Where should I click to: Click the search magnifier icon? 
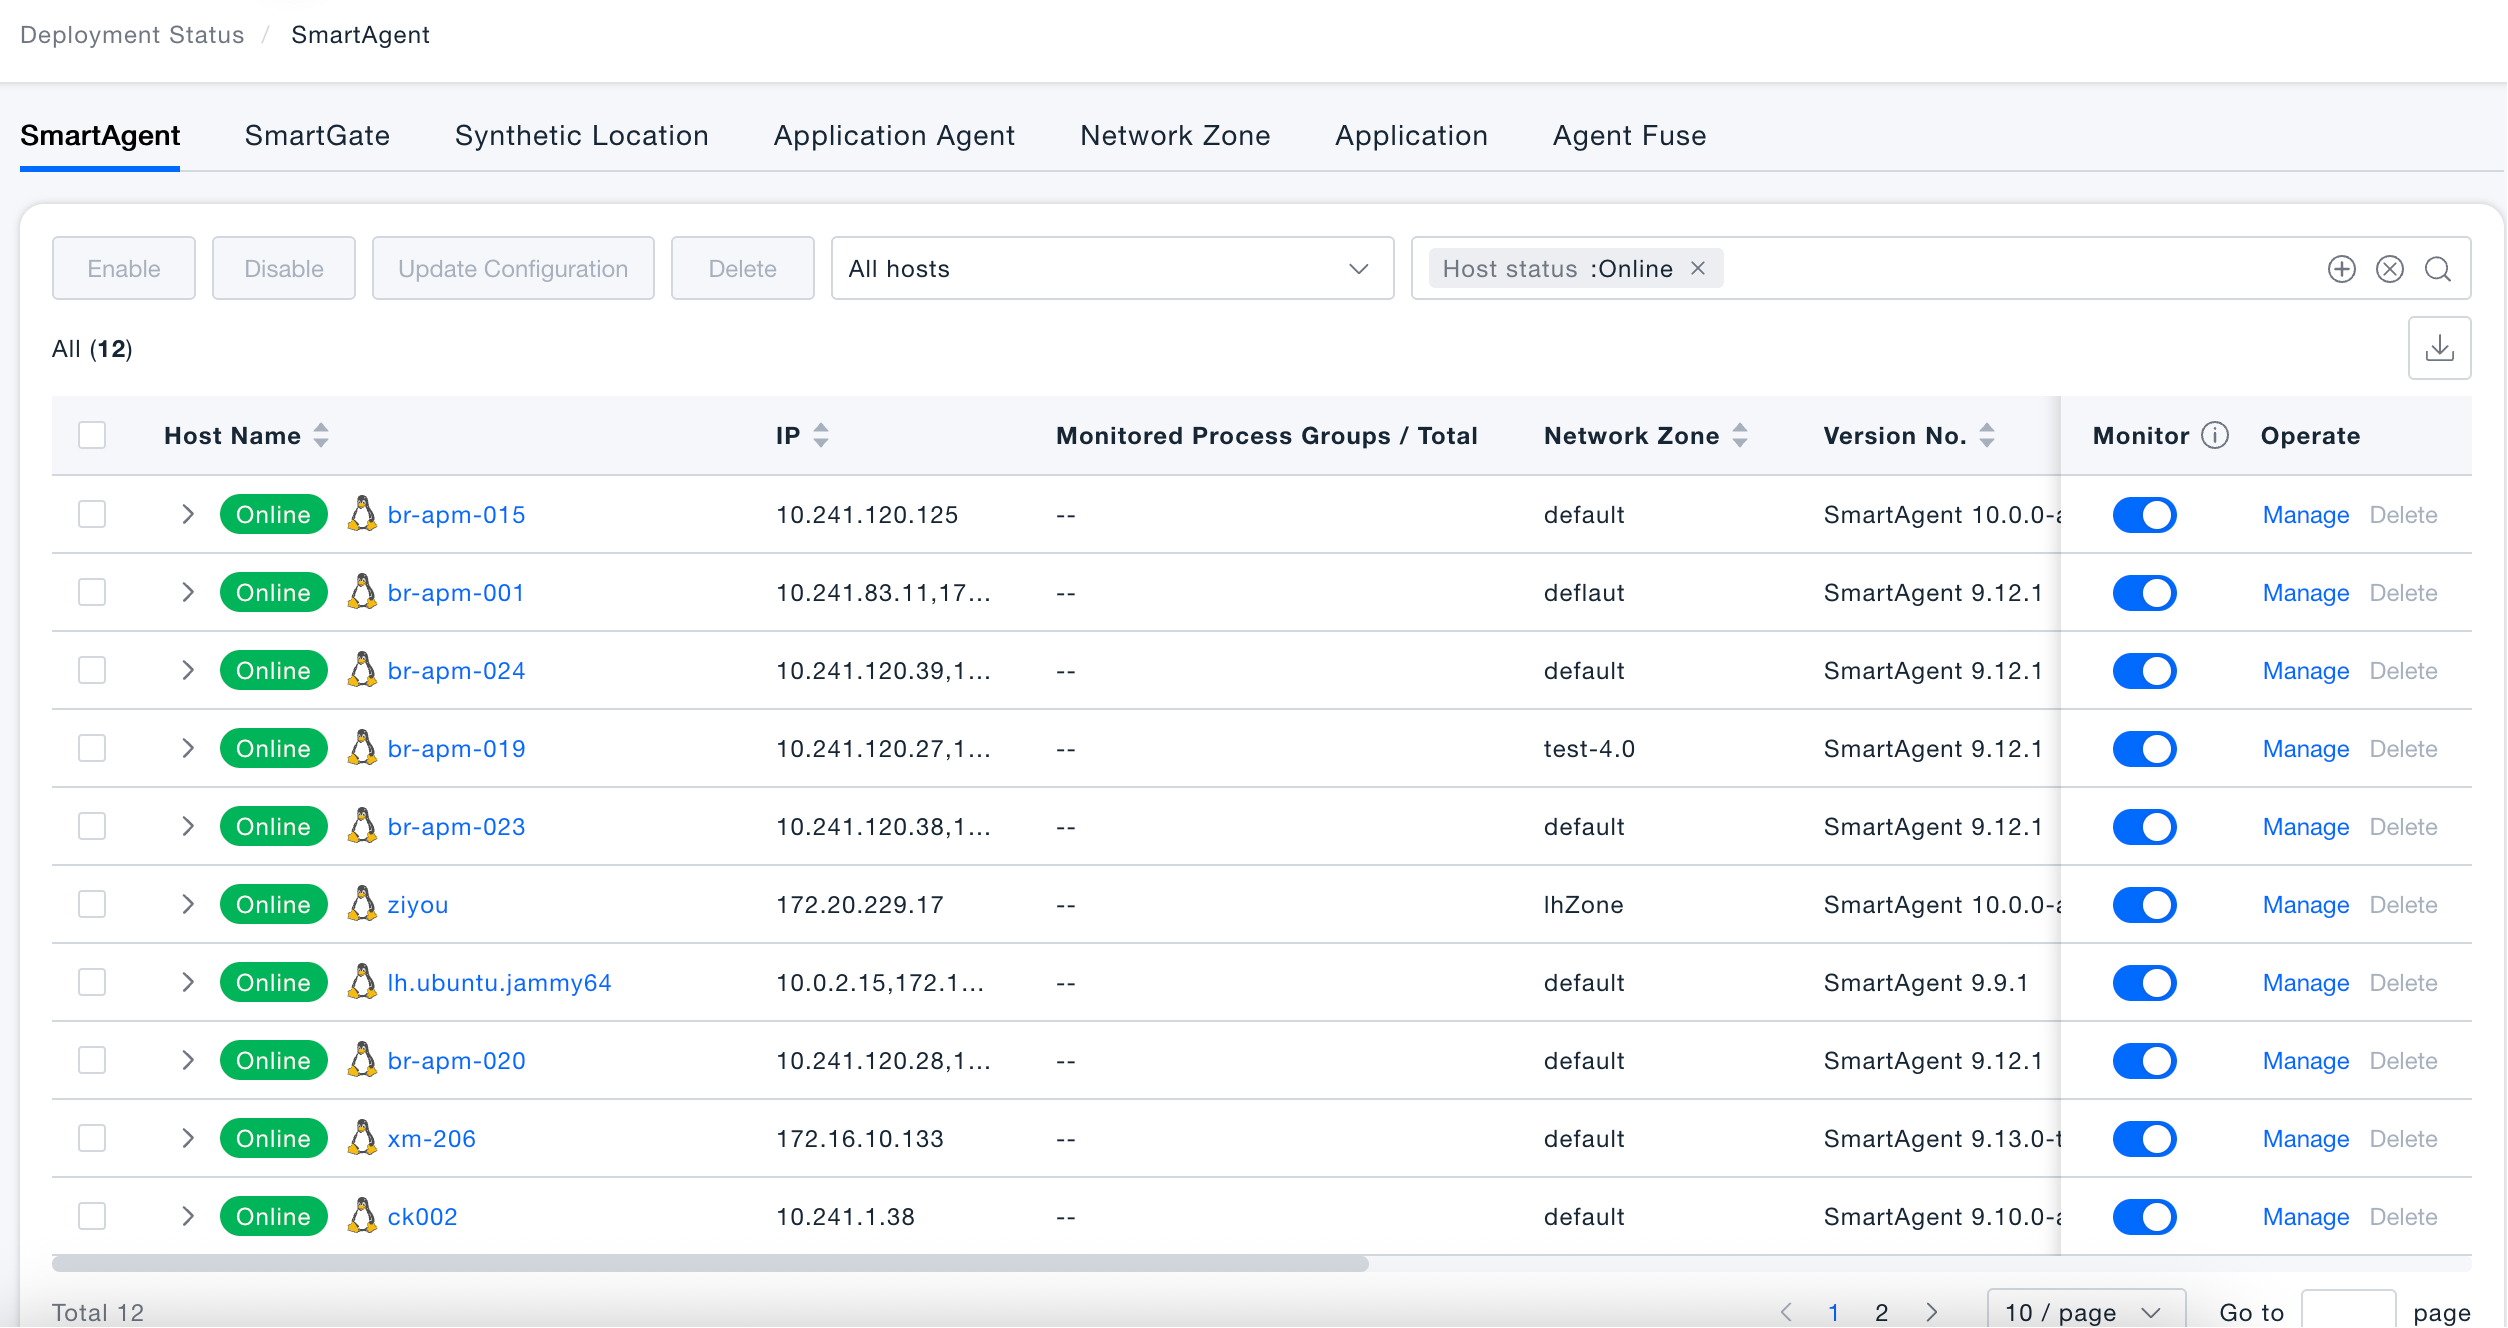[x=2437, y=269]
